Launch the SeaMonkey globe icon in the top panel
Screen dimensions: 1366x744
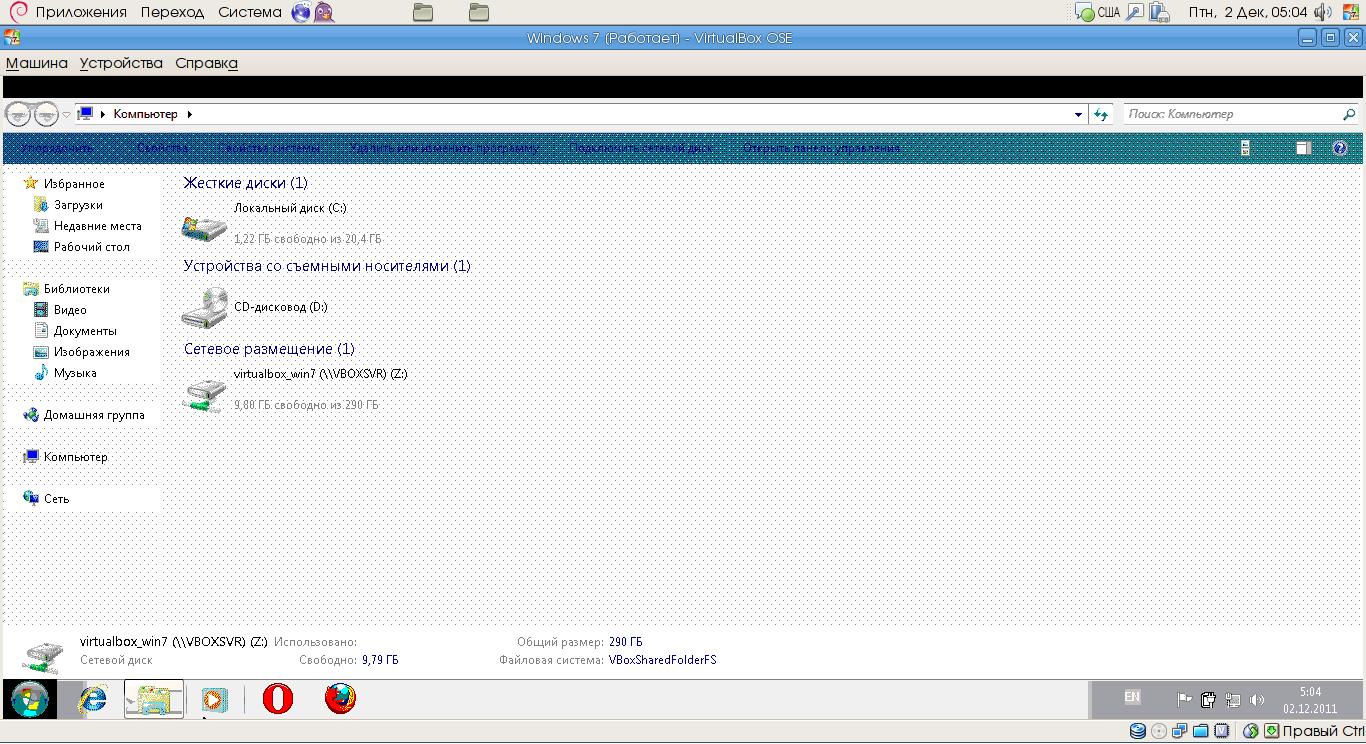[301, 12]
